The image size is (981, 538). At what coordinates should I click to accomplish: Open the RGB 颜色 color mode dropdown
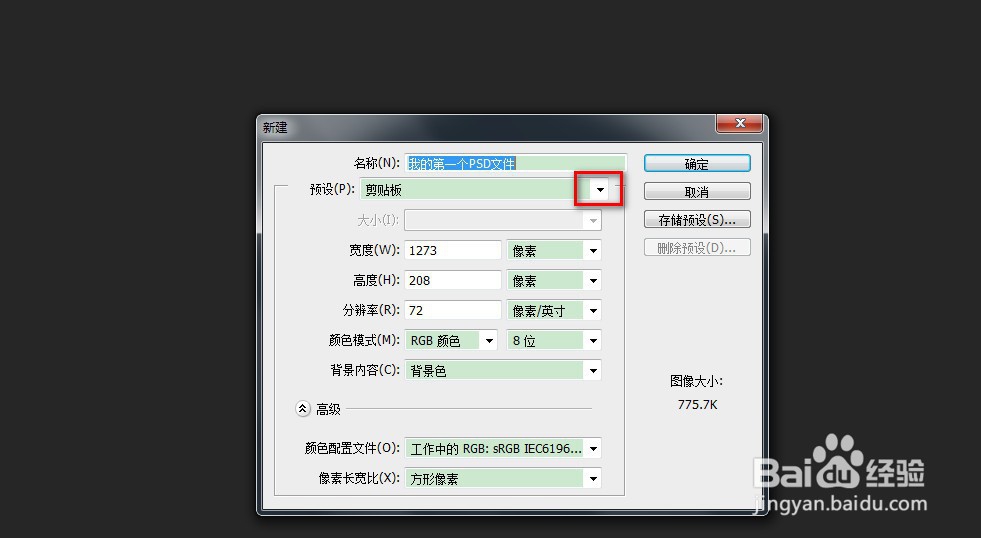coord(451,340)
